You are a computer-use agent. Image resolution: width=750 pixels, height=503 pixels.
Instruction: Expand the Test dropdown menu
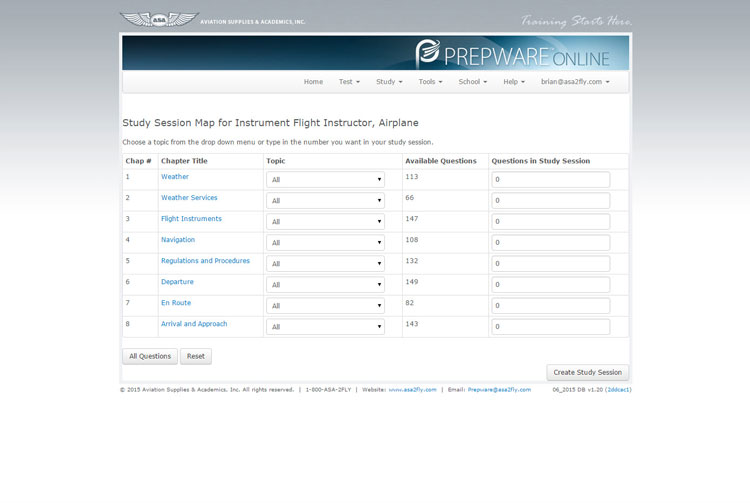click(349, 82)
